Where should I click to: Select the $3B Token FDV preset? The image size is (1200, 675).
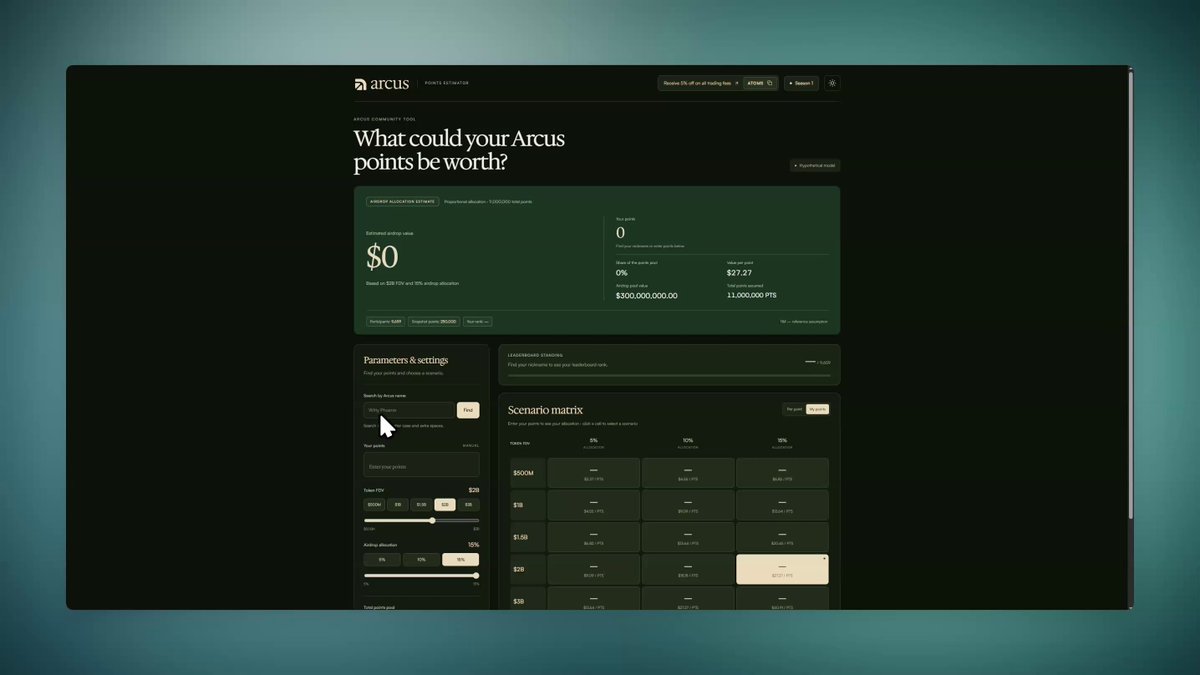[x=468, y=505]
